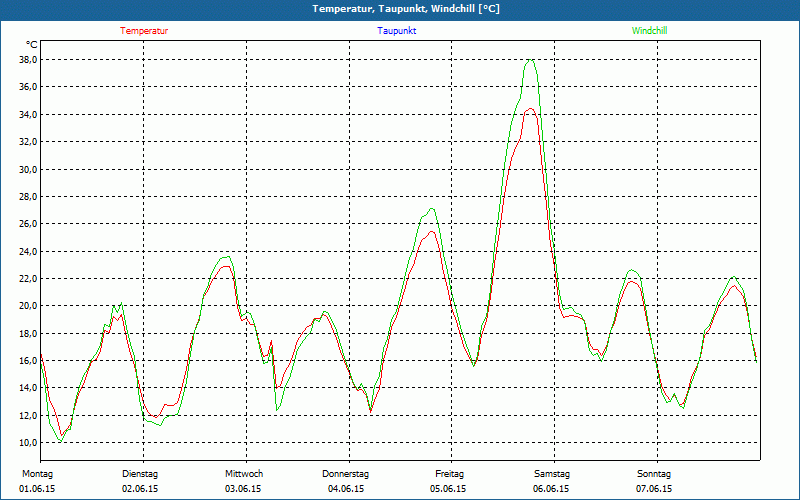Click the Sonntag day label
This screenshot has height=500, width=800.
click(654, 474)
